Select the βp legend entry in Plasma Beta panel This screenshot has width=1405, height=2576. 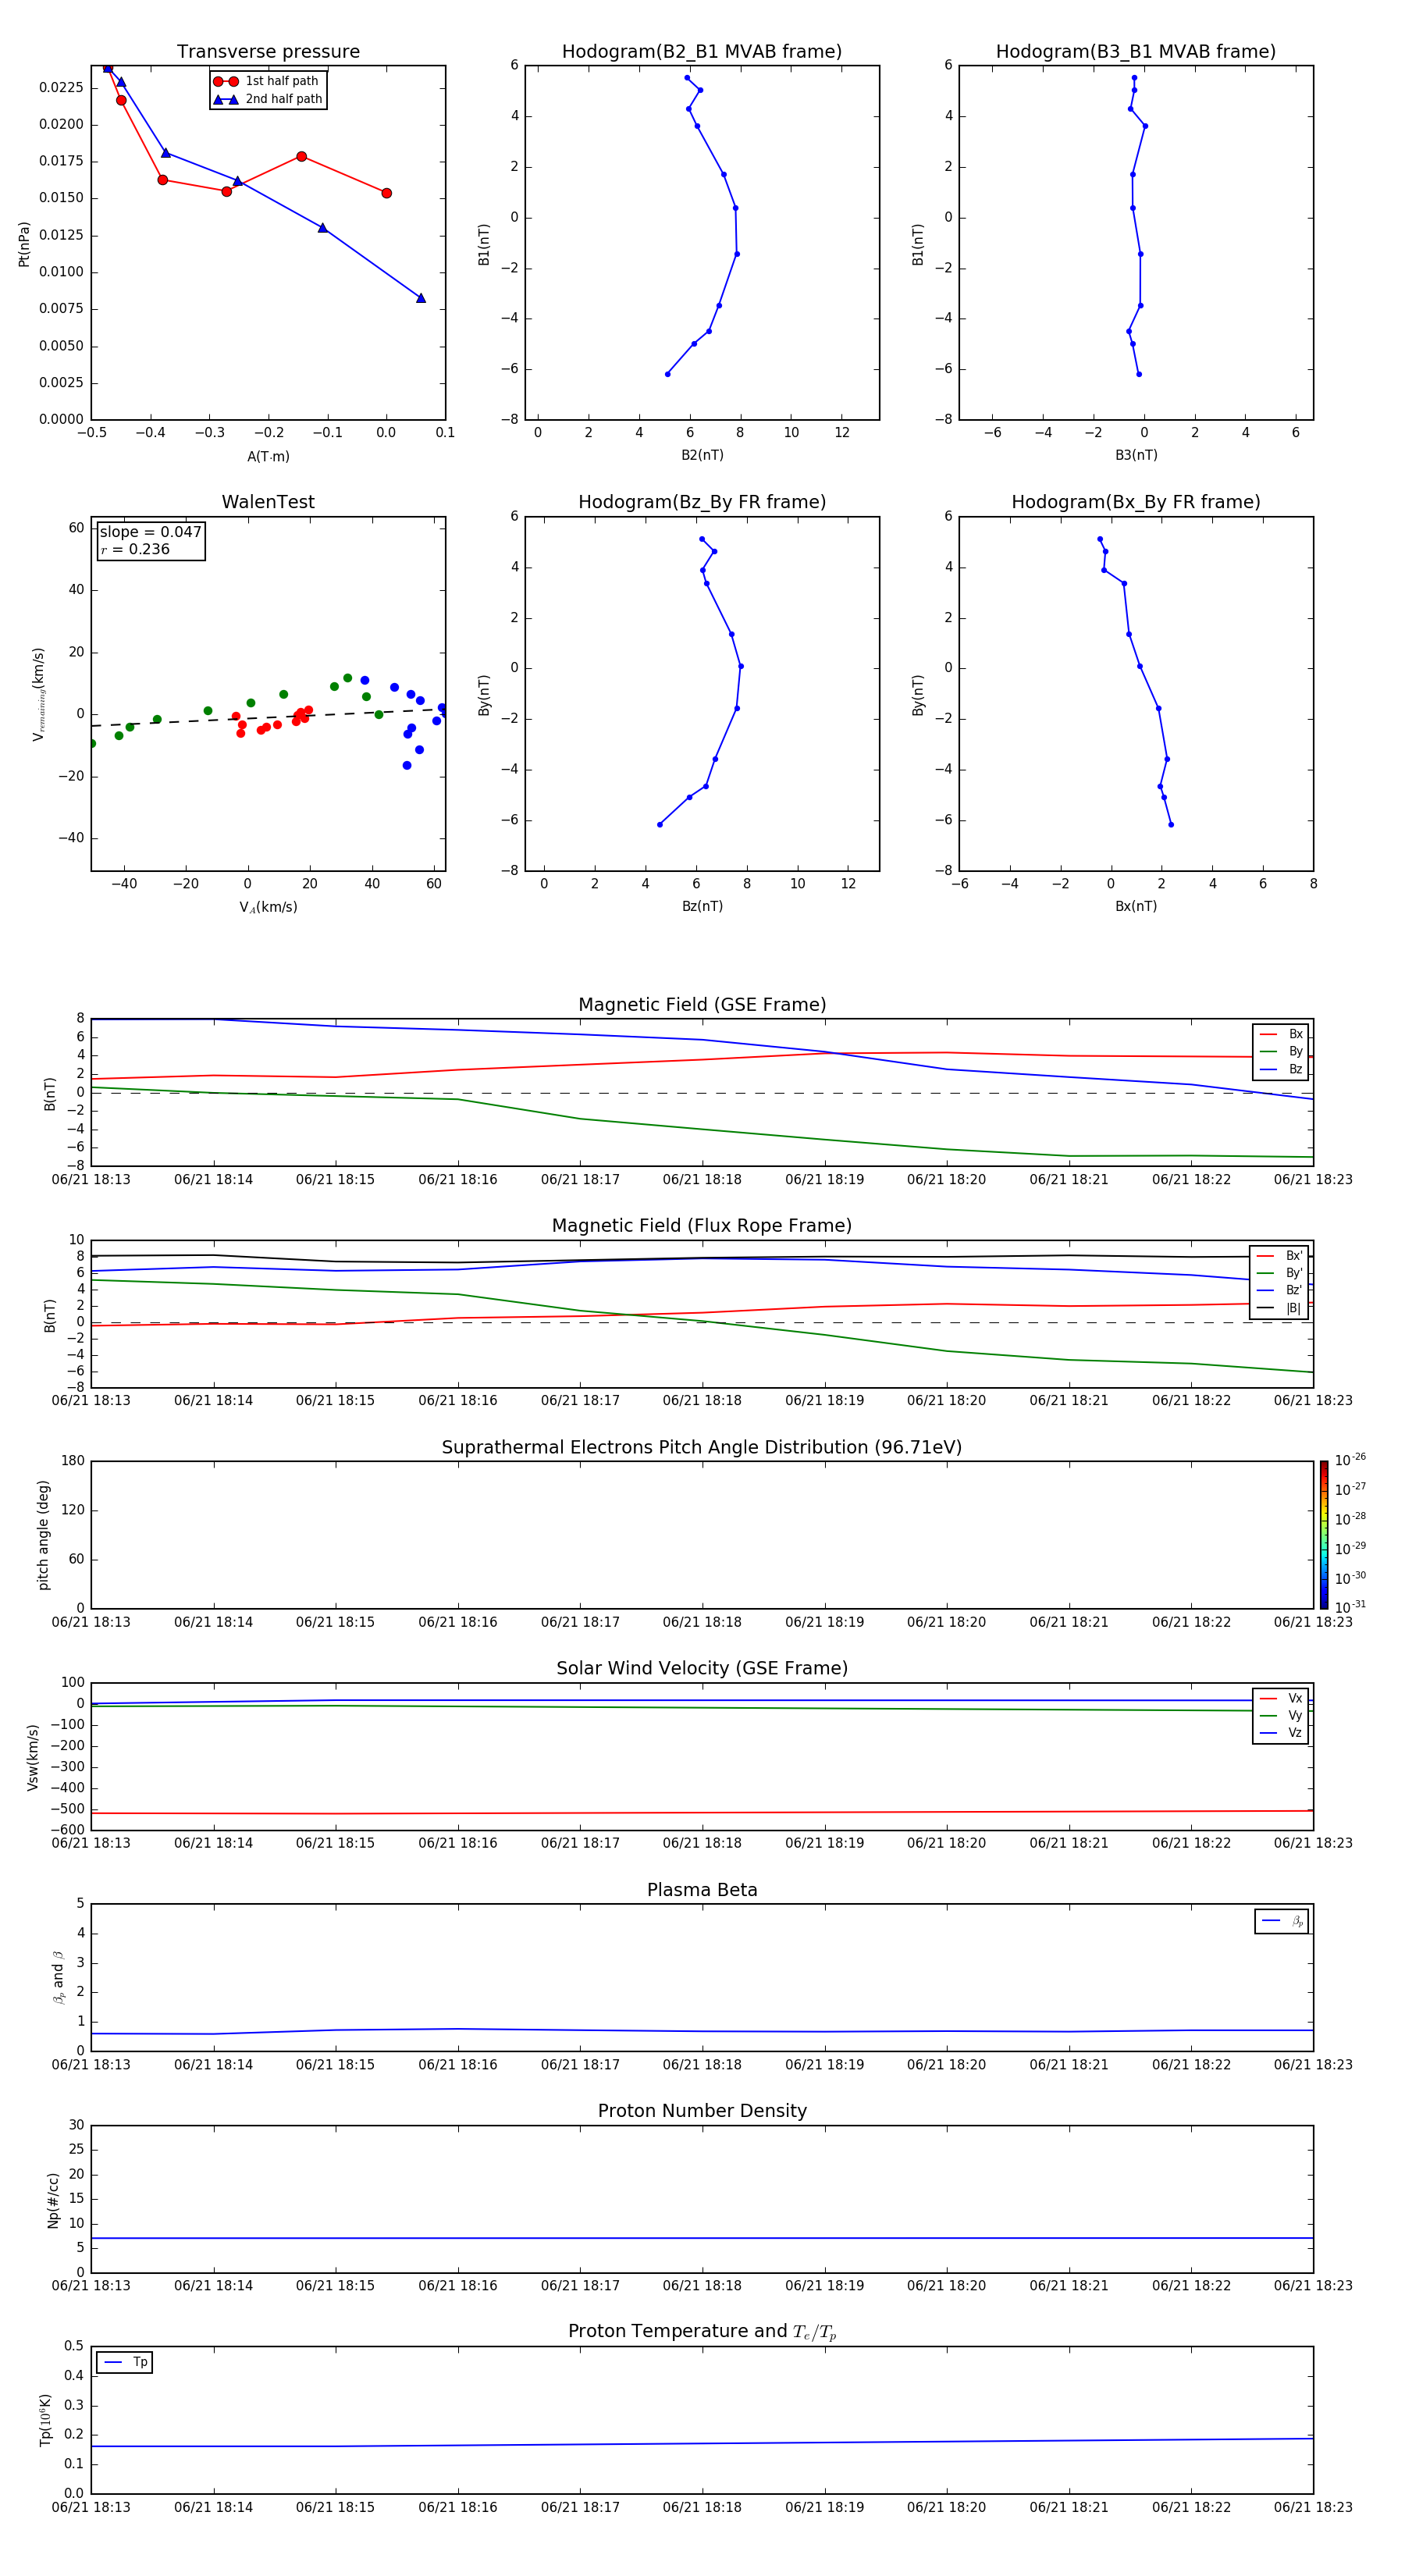point(1282,1921)
